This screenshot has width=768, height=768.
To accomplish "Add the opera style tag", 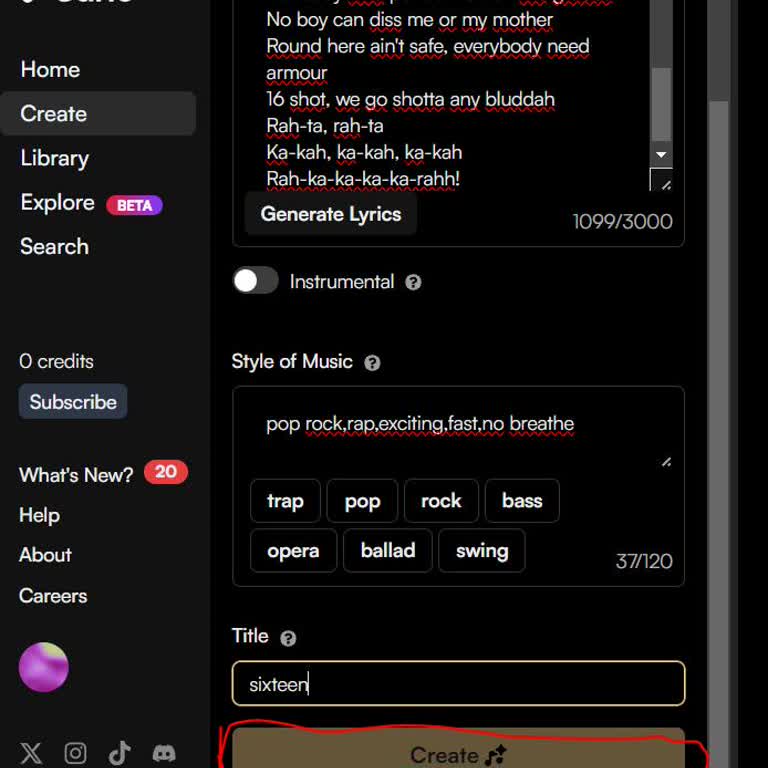I will coord(293,551).
